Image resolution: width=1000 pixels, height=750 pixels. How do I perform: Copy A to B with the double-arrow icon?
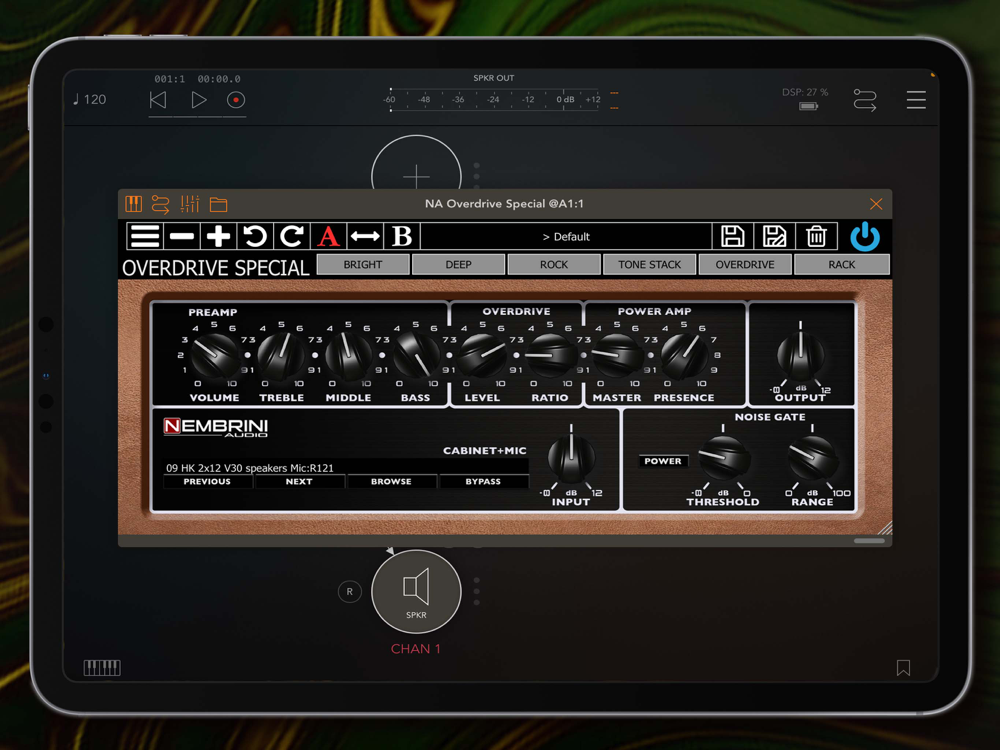pos(365,237)
